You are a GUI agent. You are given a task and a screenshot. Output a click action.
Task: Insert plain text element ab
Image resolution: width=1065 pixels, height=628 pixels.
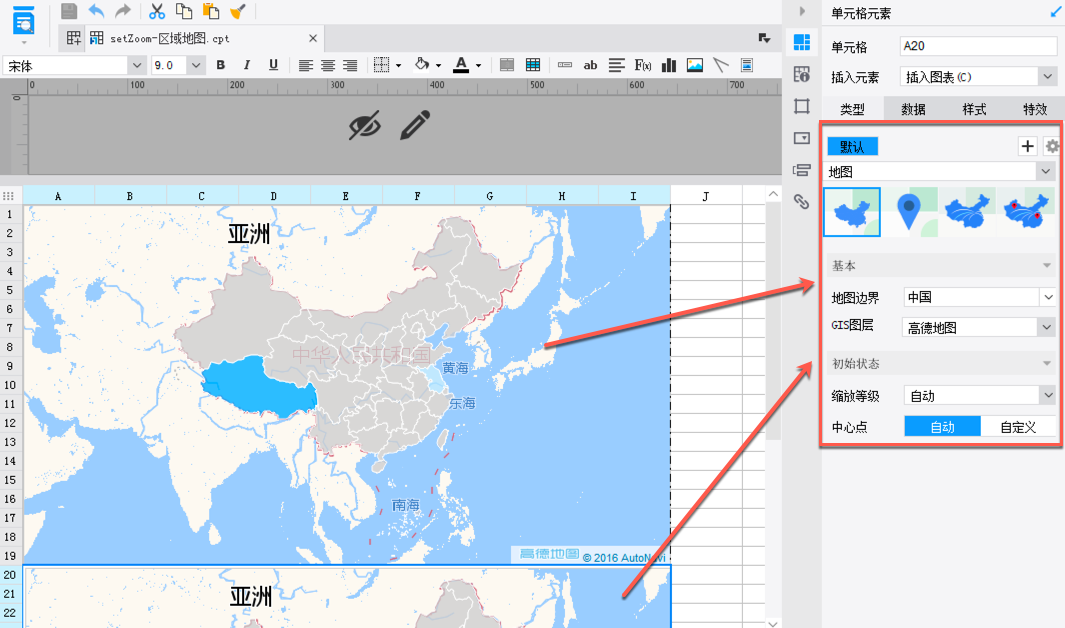(590, 65)
